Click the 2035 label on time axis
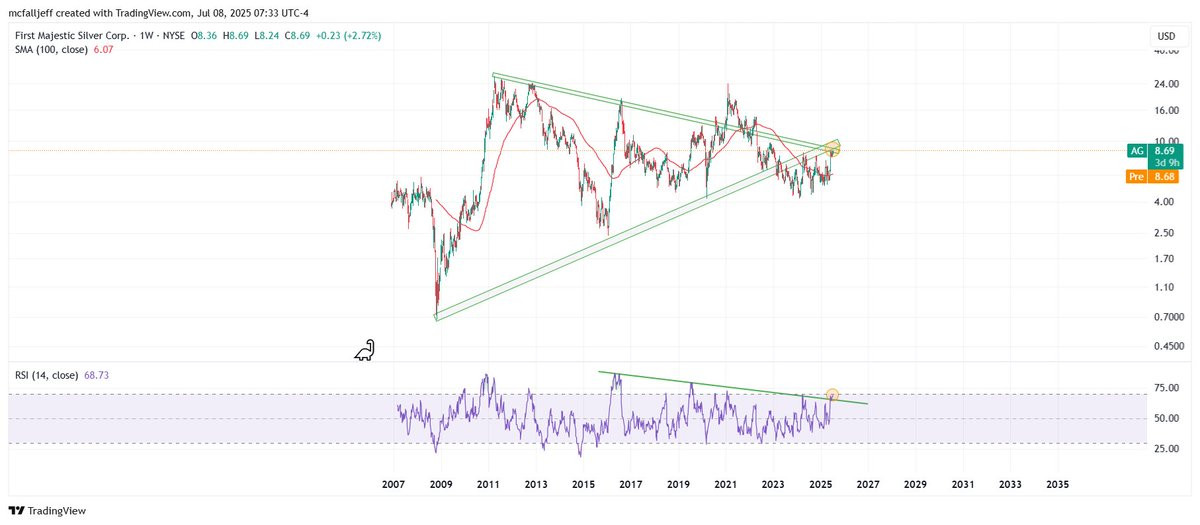Screen dimensions: 1200x525 coord(1057,484)
